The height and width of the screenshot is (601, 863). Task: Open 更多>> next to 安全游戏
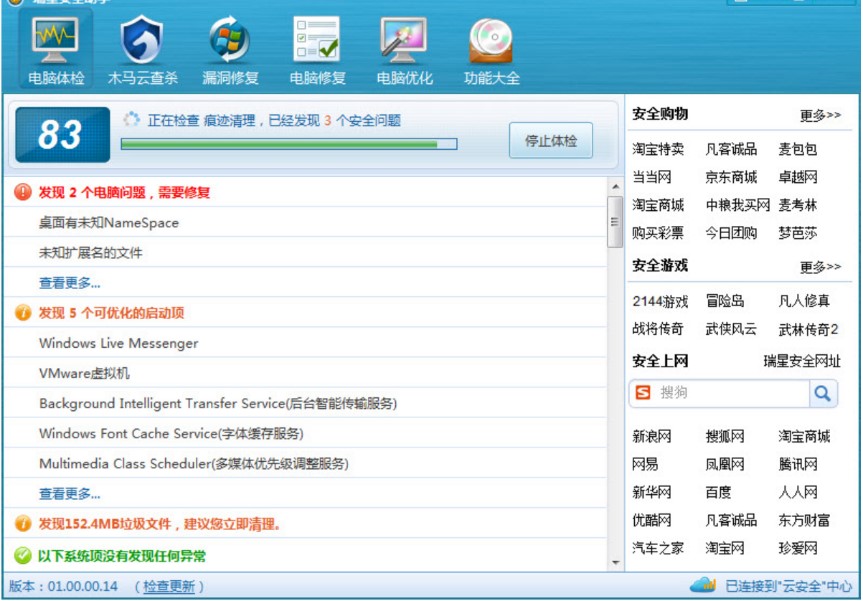(x=820, y=267)
